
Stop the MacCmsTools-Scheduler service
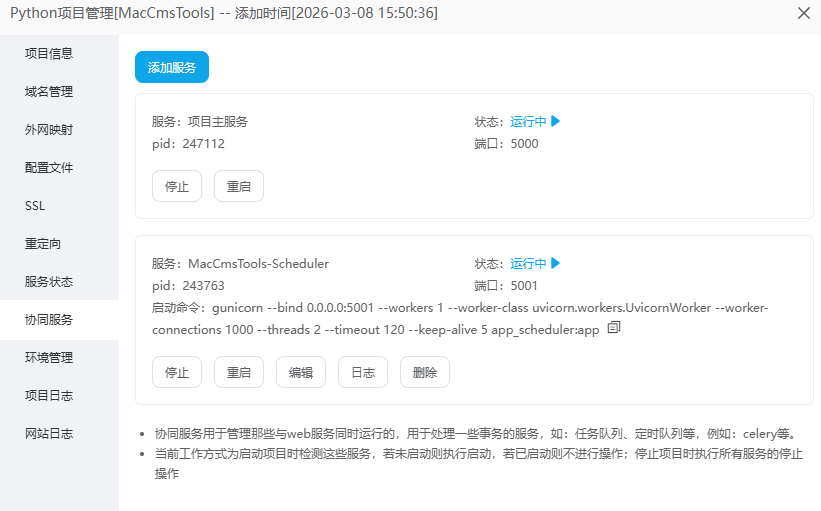pos(177,372)
